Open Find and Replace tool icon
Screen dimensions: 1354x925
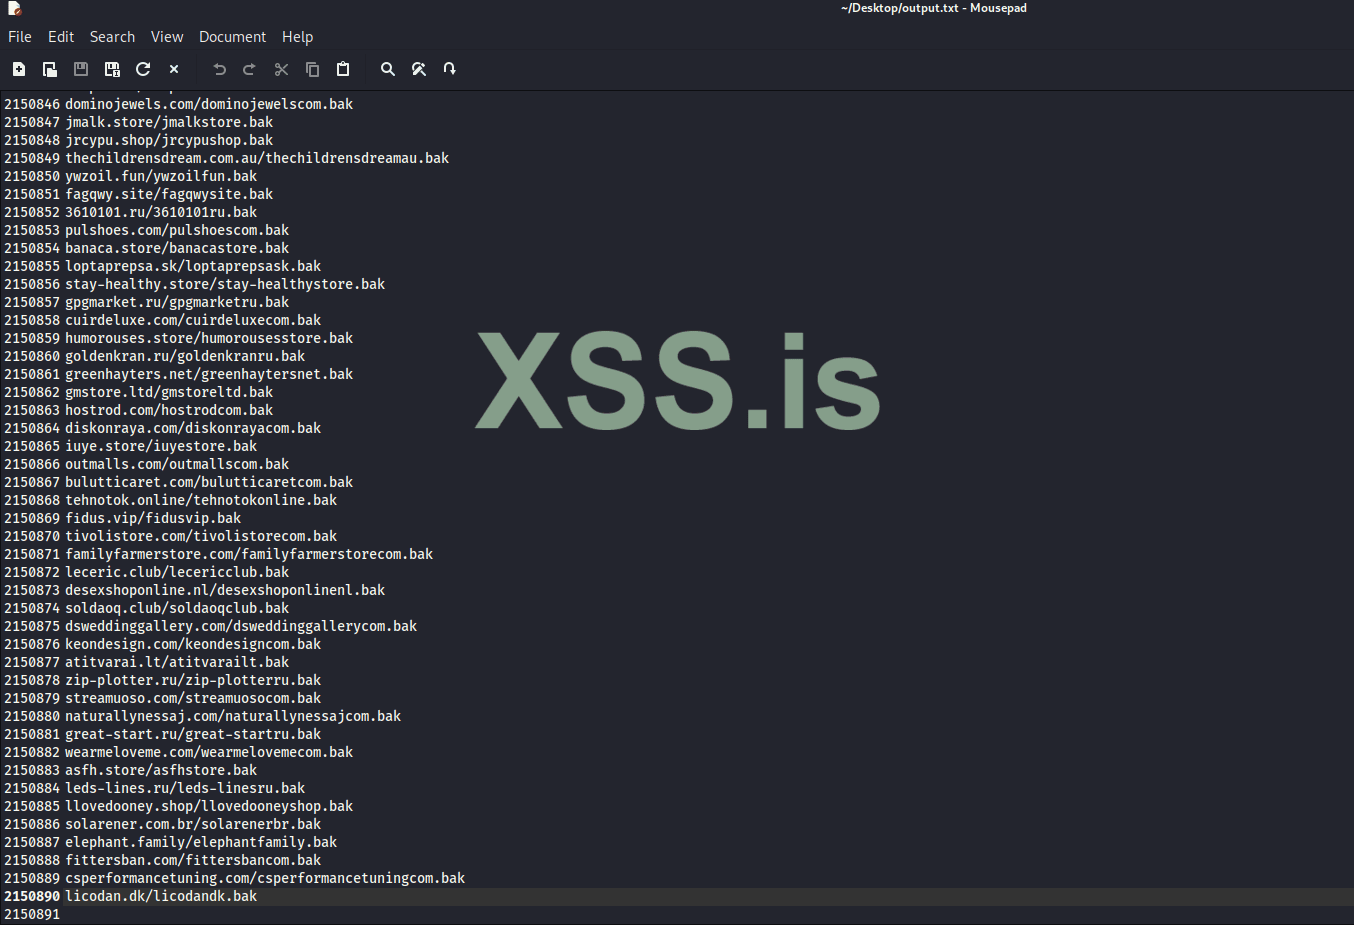coord(419,69)
